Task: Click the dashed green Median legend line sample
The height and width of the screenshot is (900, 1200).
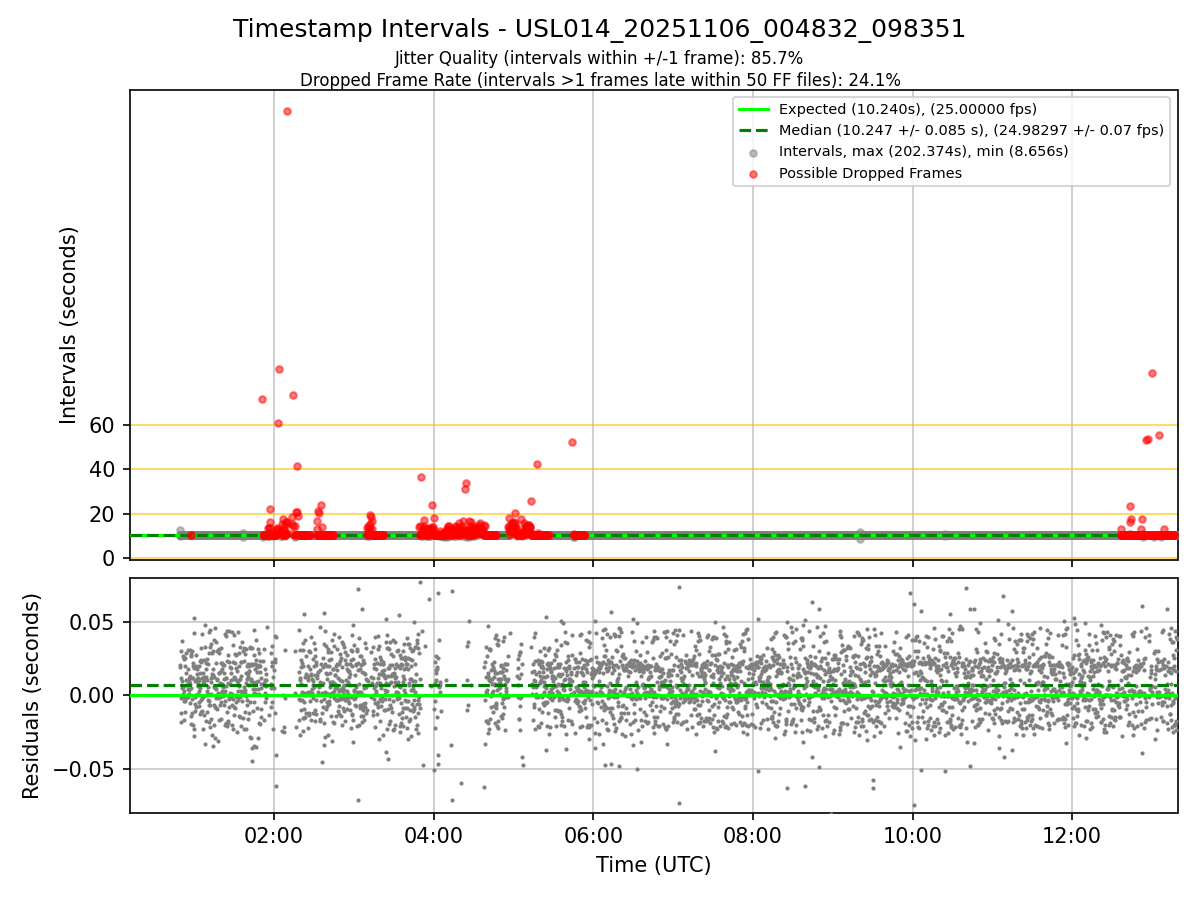Action: 754,130
